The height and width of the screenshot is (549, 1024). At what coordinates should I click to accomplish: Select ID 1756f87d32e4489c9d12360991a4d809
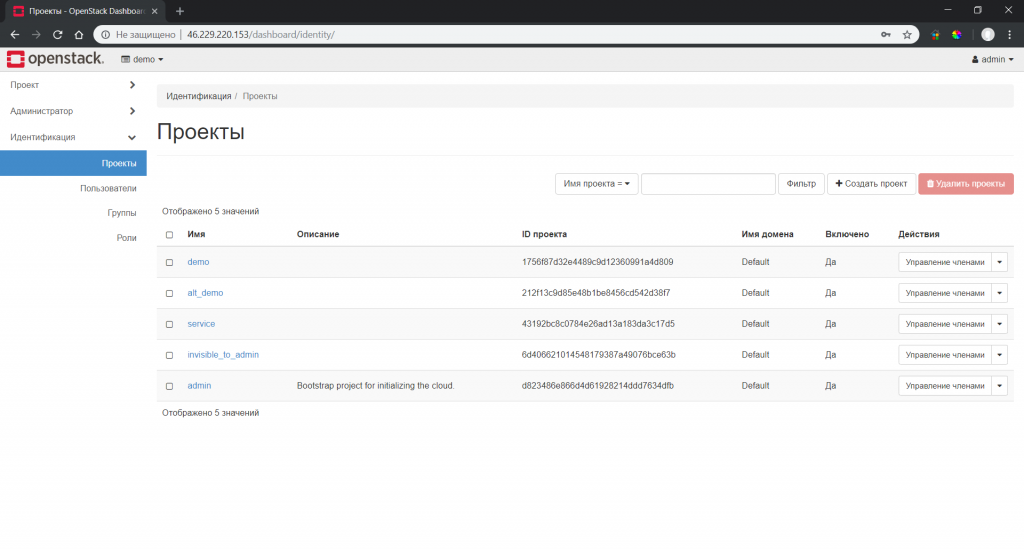(x=597, y=262)
